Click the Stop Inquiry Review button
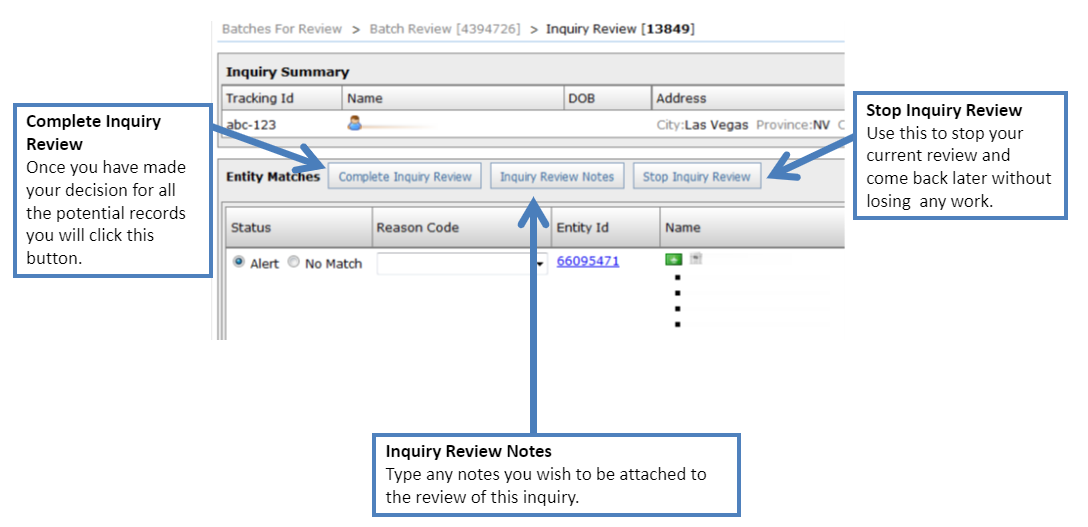 pos(697,176)
